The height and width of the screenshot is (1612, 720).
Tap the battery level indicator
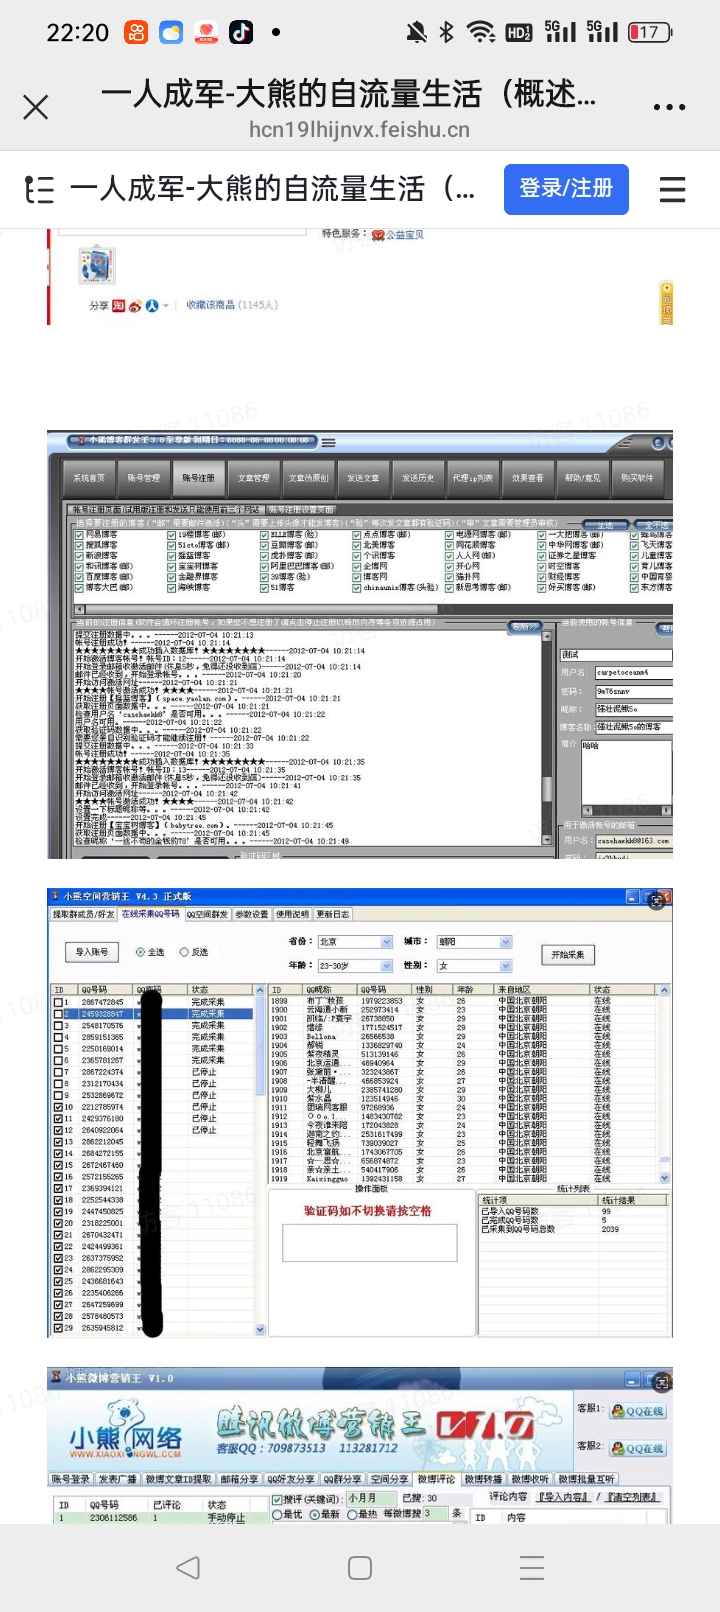pyautogui.click(x=650, y=32)
